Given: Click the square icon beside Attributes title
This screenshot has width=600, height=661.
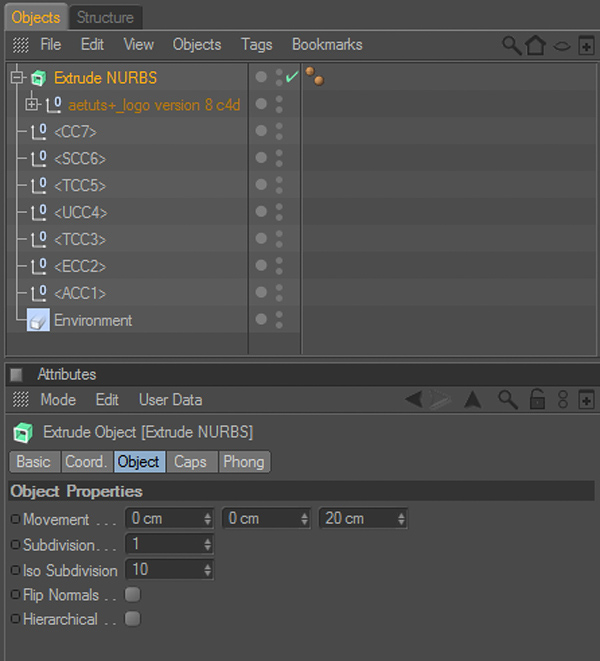Looking at the screenshot, I should point(16,374).
